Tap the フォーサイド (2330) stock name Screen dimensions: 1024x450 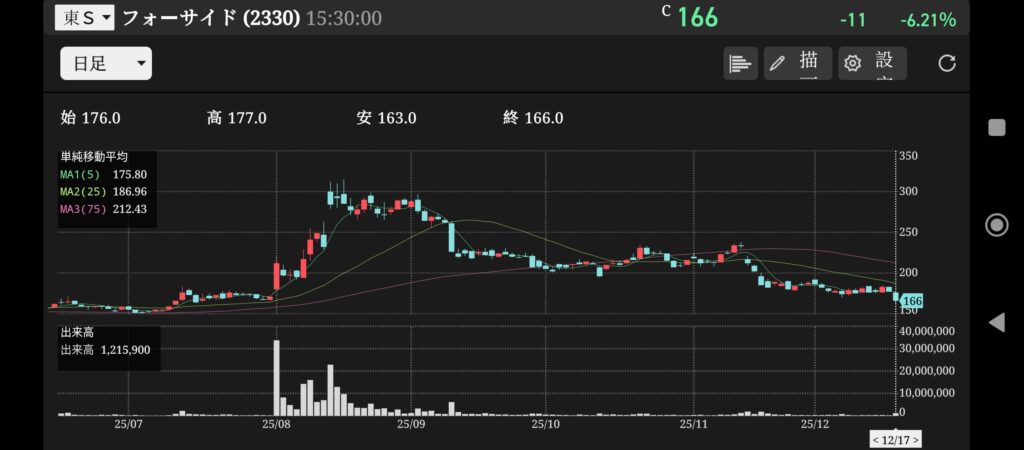(210, 18)
